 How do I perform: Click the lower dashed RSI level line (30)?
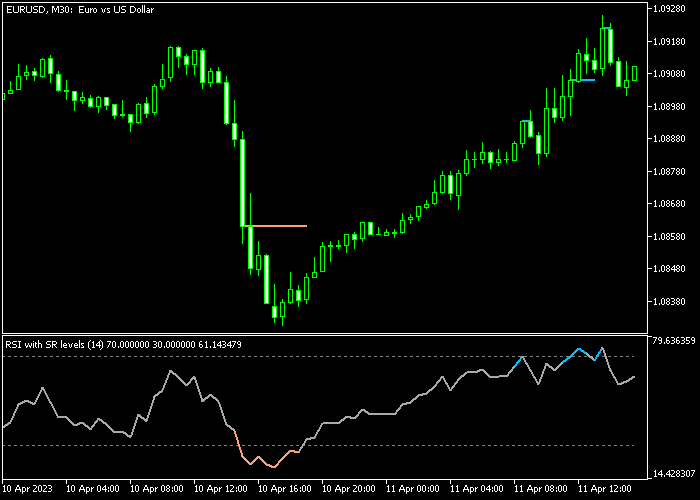[318, 446]
